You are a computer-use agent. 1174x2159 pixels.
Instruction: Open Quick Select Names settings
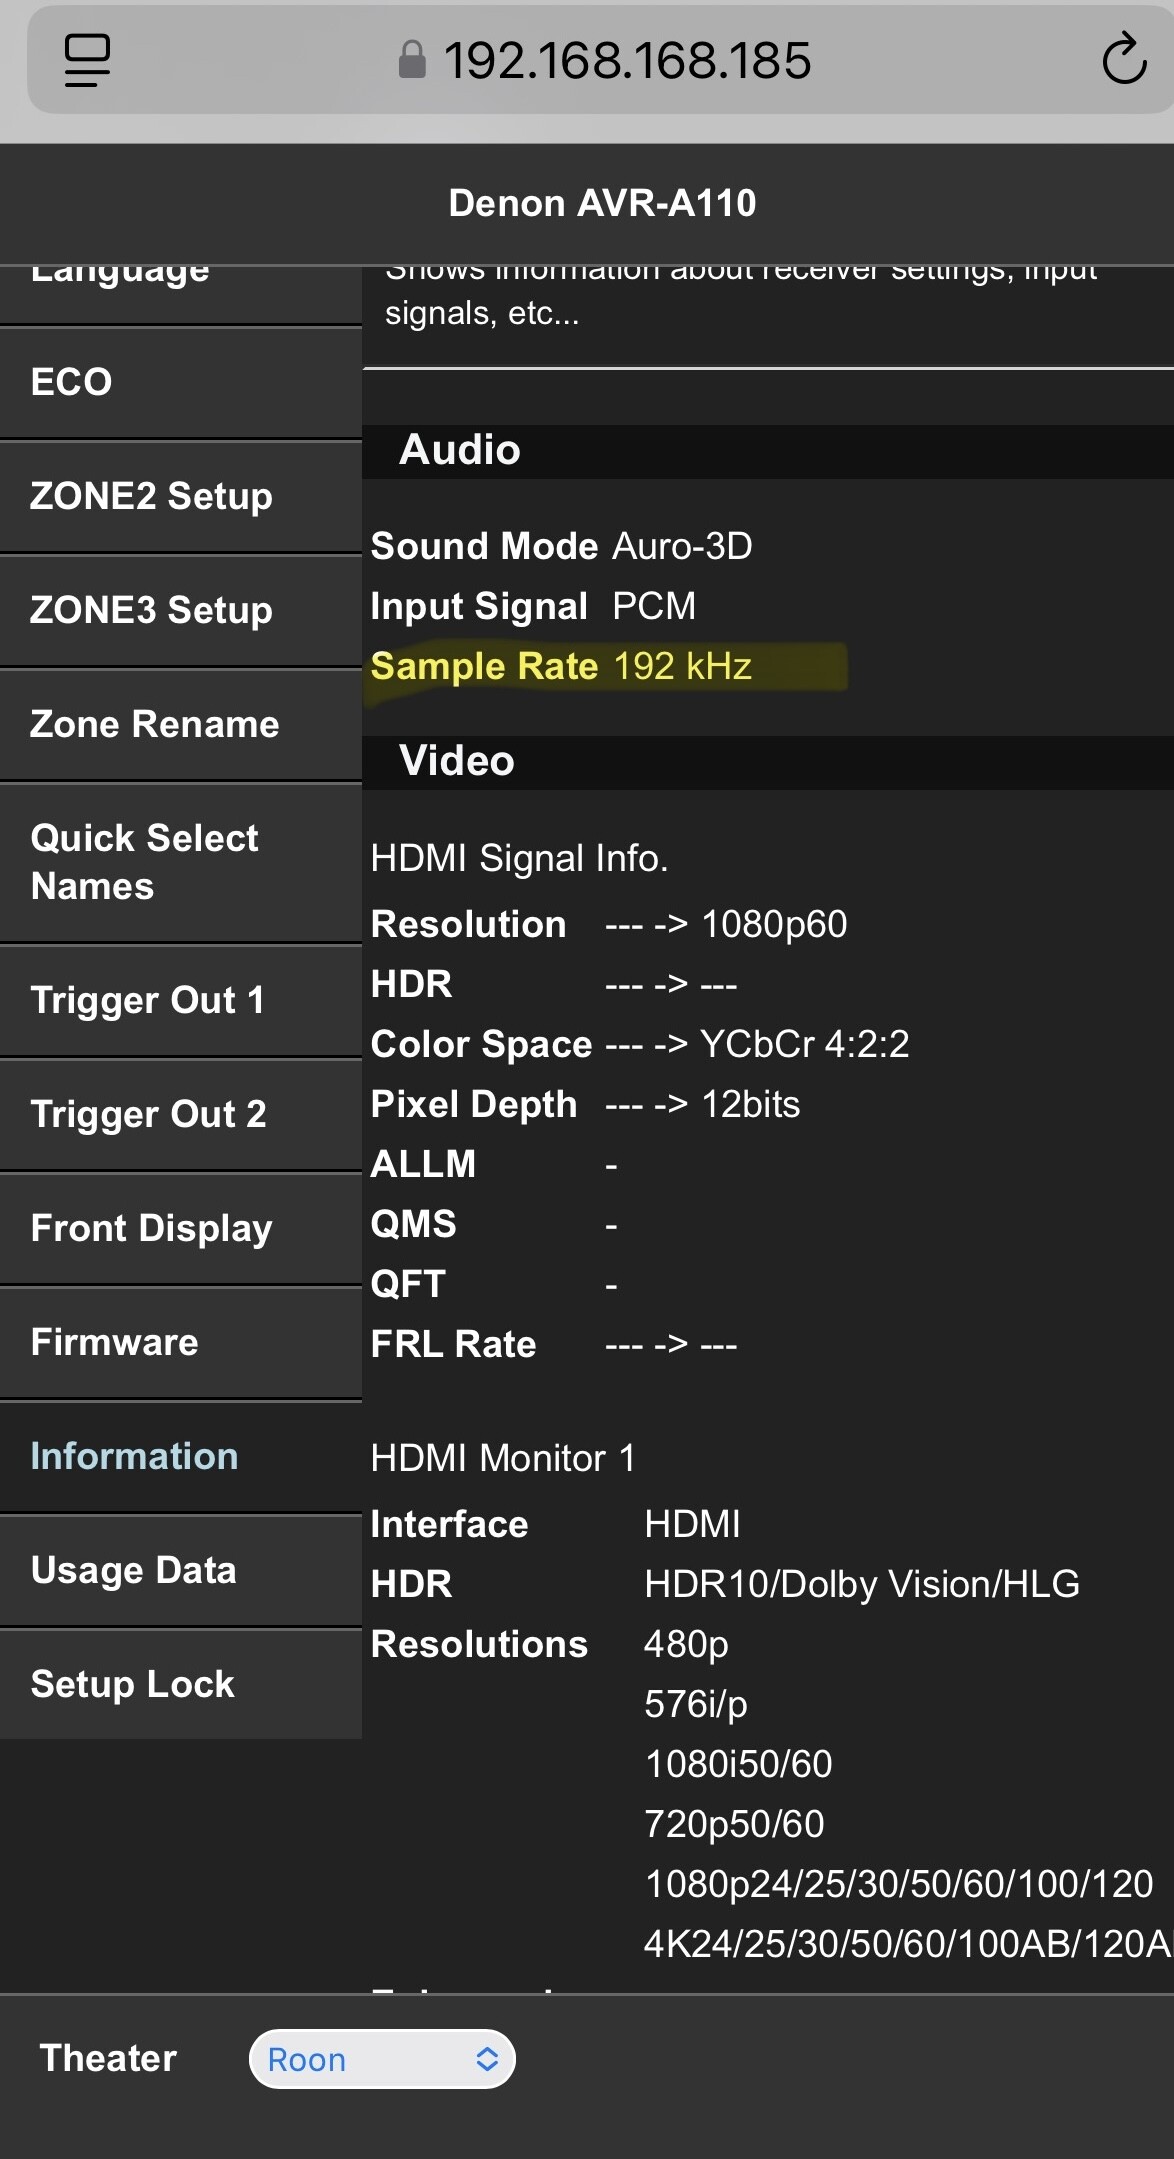tap(181, 862)
